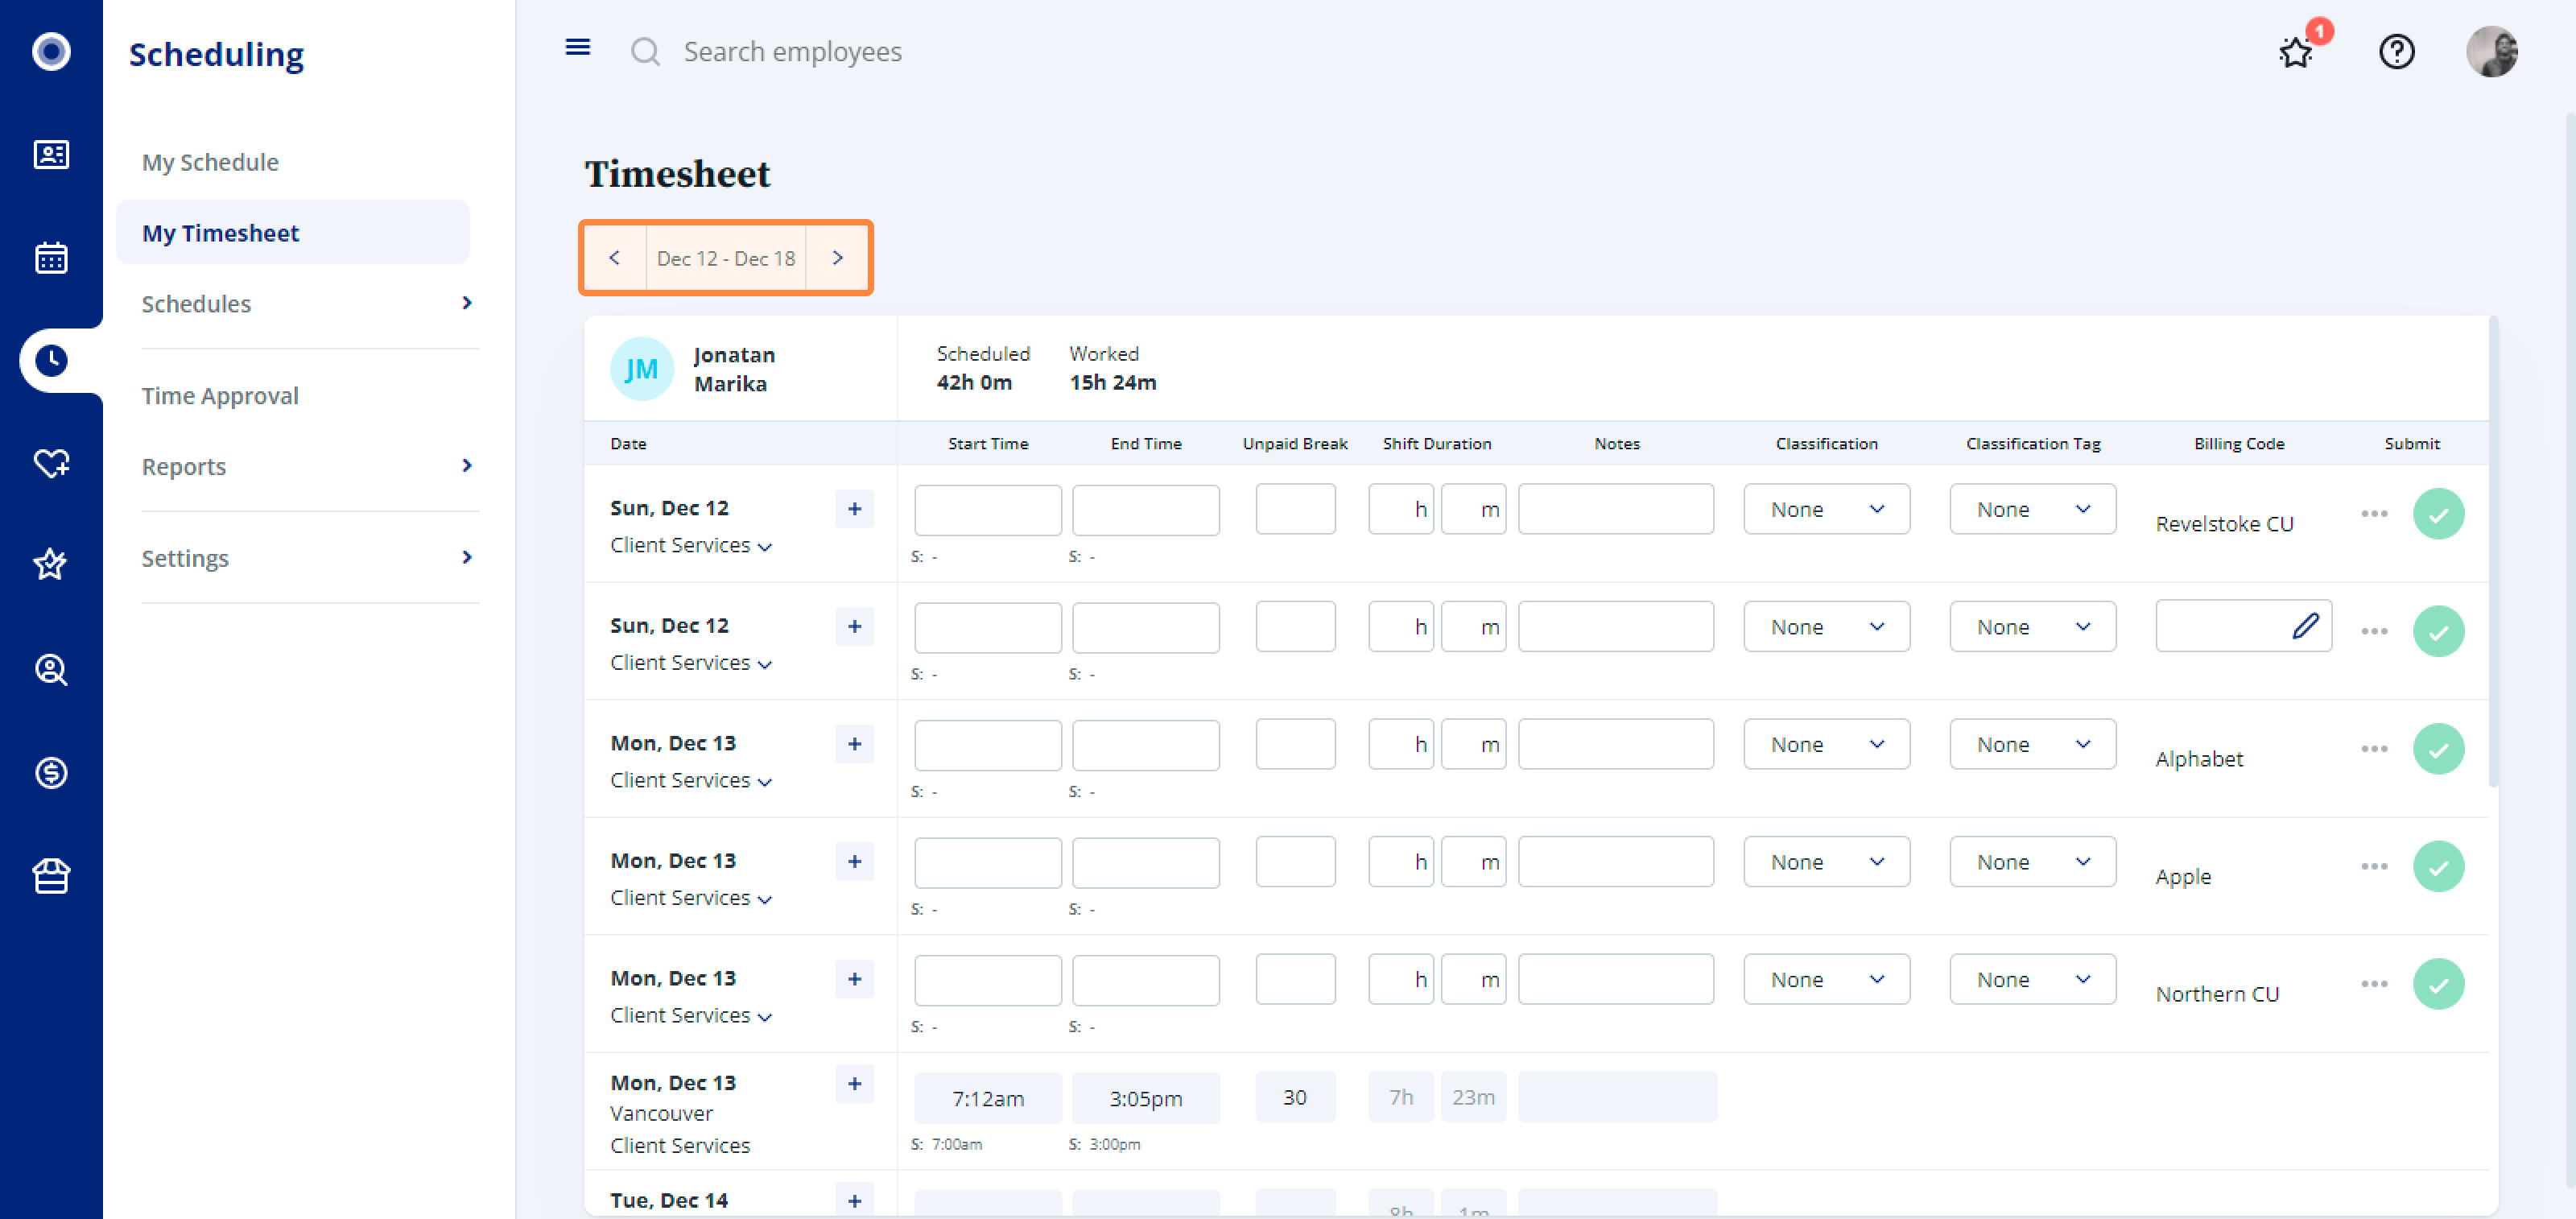This screenshot has height=1219, width=2576.
Task: Open My Schedule page
Action: 210,162
